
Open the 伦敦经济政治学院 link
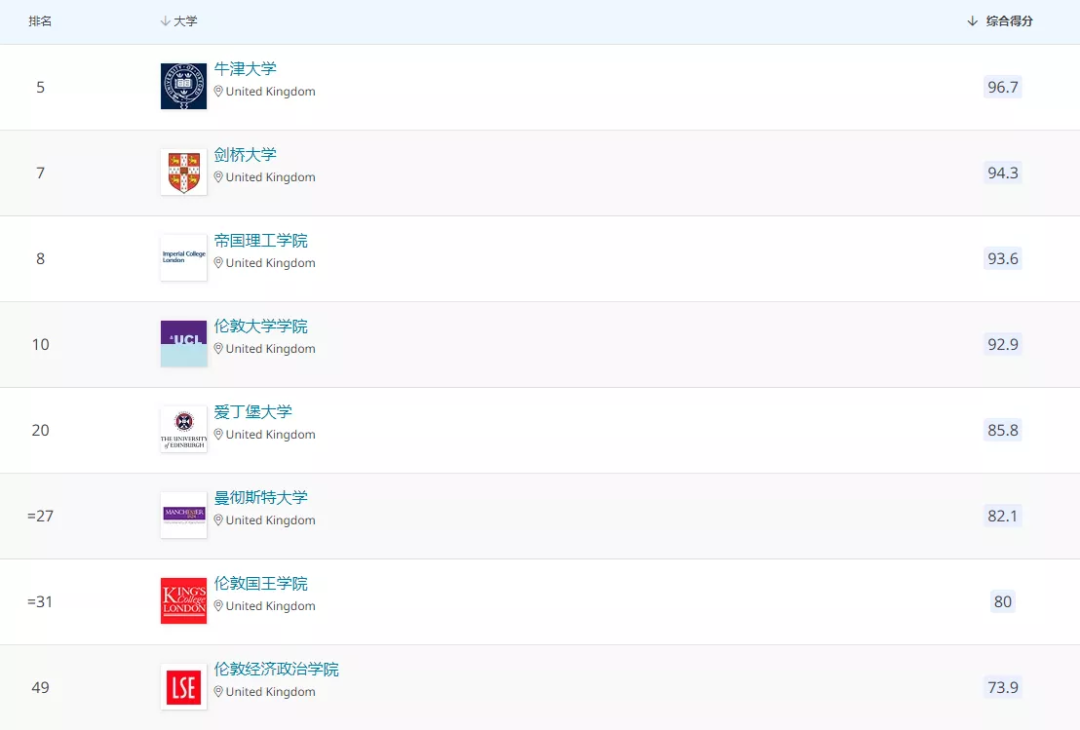coord(276,669)
